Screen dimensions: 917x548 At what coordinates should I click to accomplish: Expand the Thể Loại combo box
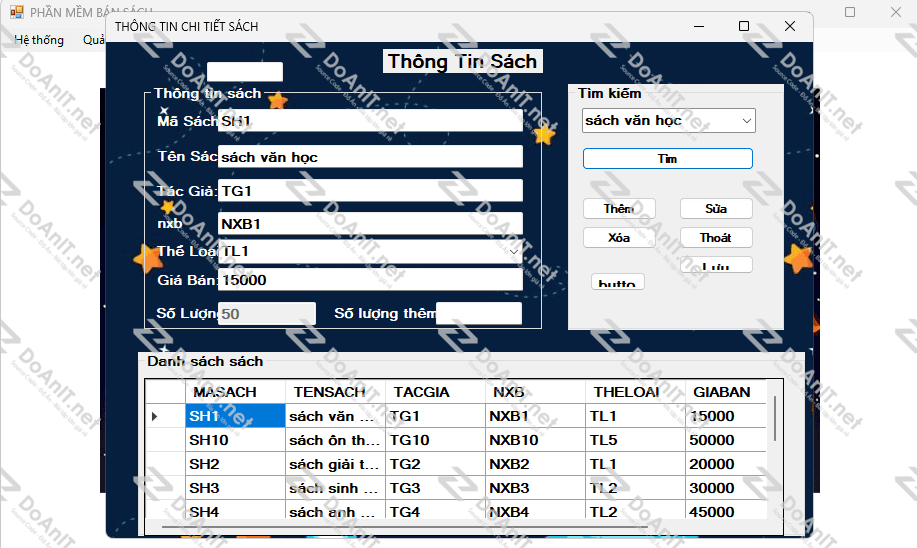pyautogui.click(x=513, y=251)
